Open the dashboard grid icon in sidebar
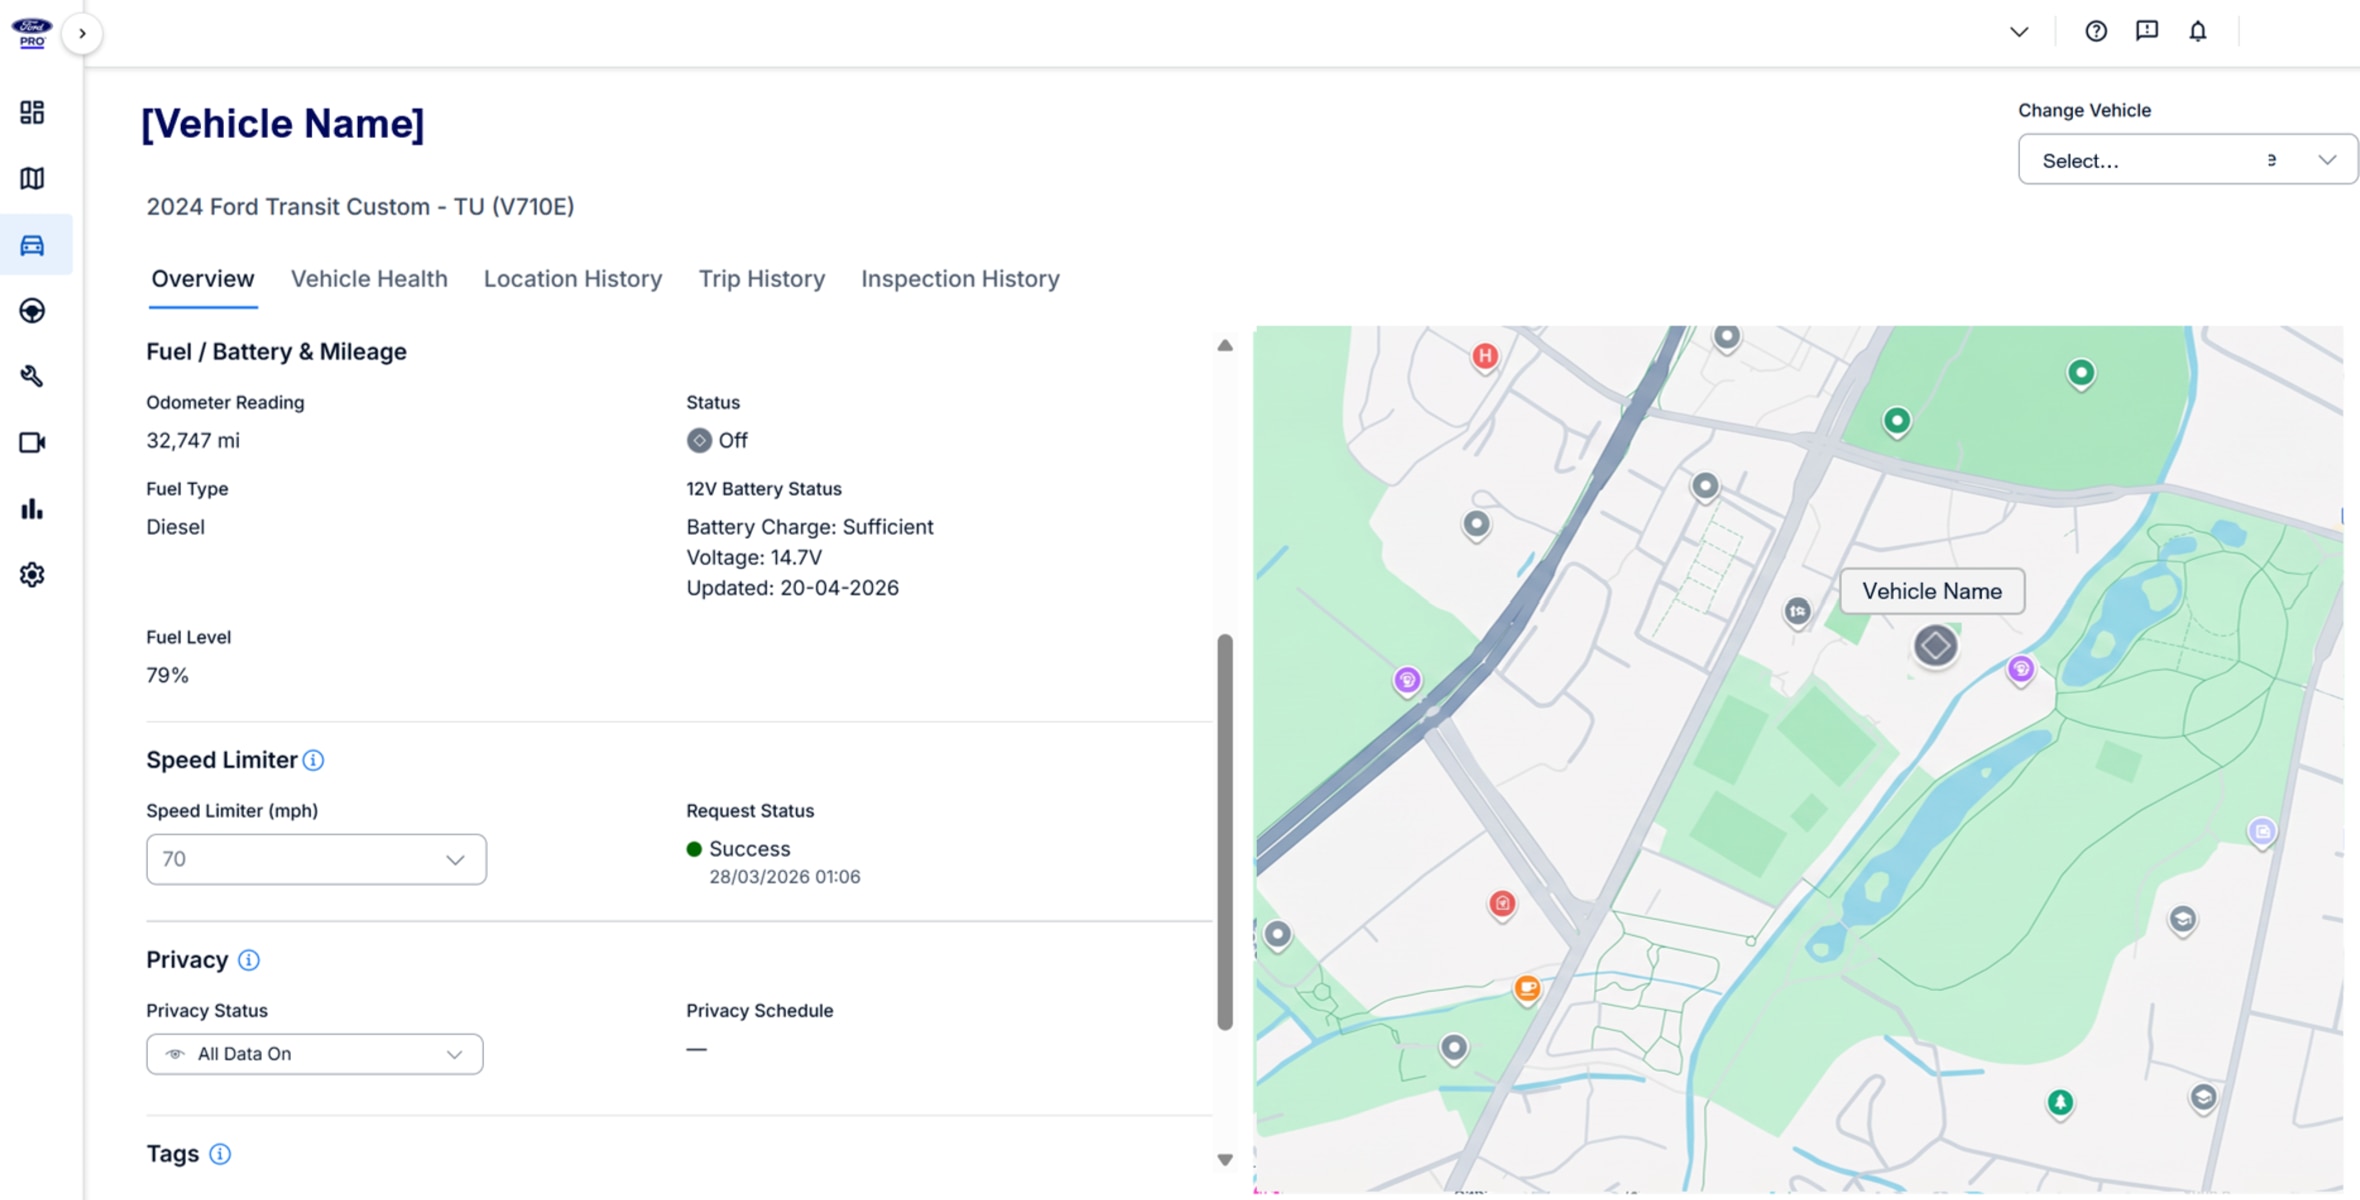The height and width of the screenshot is (1200, 2360). [32, 112]
